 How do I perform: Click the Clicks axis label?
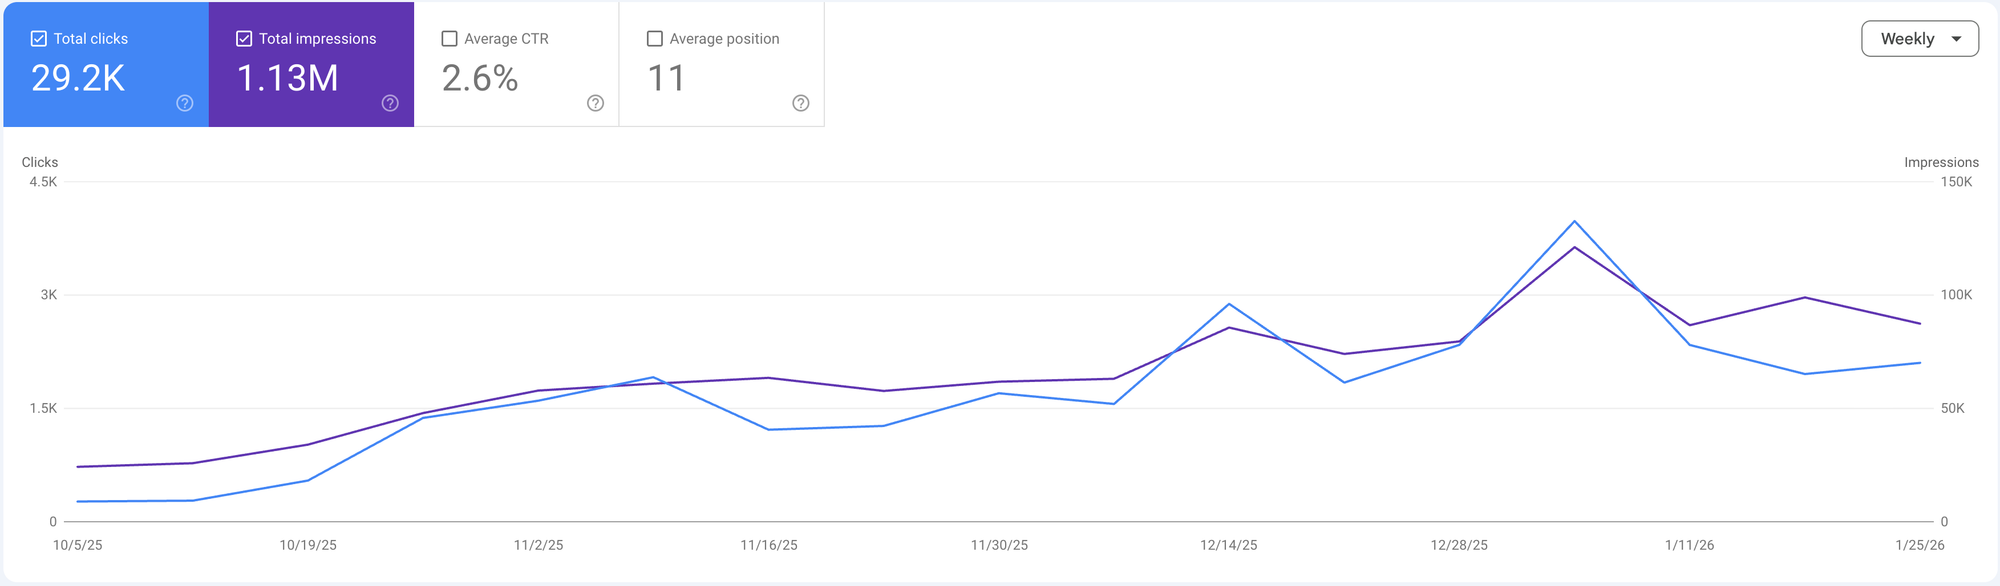click(x=40, y=162)
